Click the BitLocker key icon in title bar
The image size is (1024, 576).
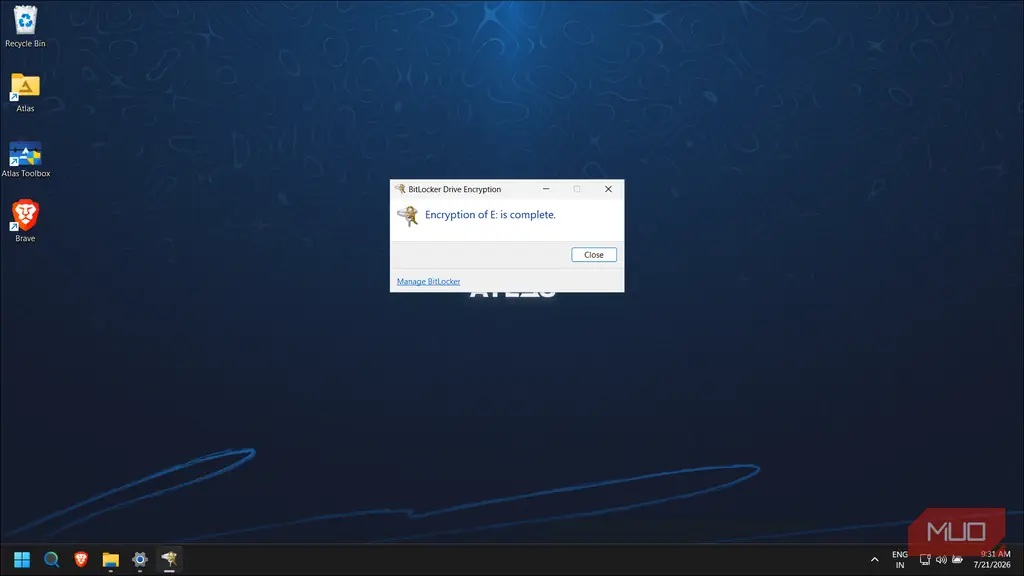[400, 189]
